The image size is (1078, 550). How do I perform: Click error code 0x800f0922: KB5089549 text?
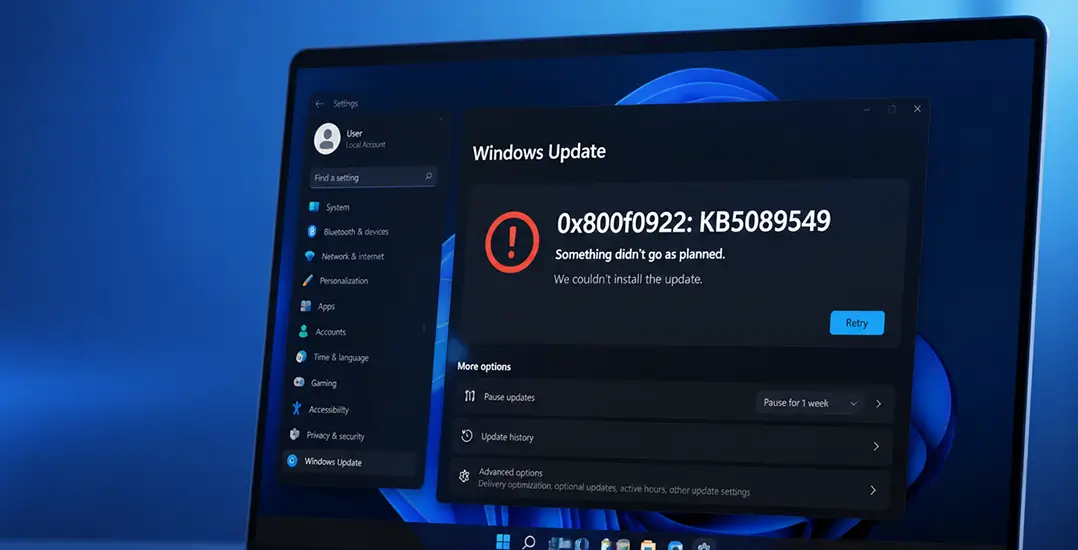694,222
